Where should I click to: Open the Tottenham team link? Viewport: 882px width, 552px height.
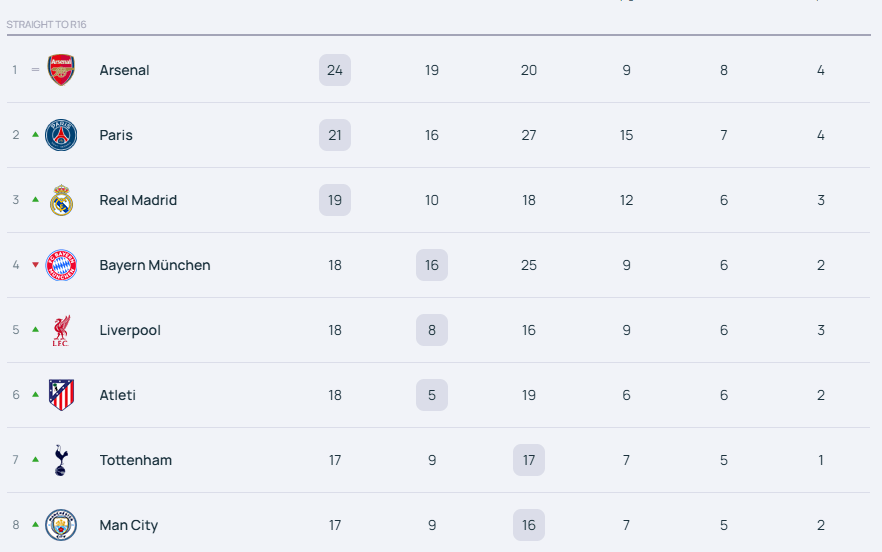click(x=136, y=460)
